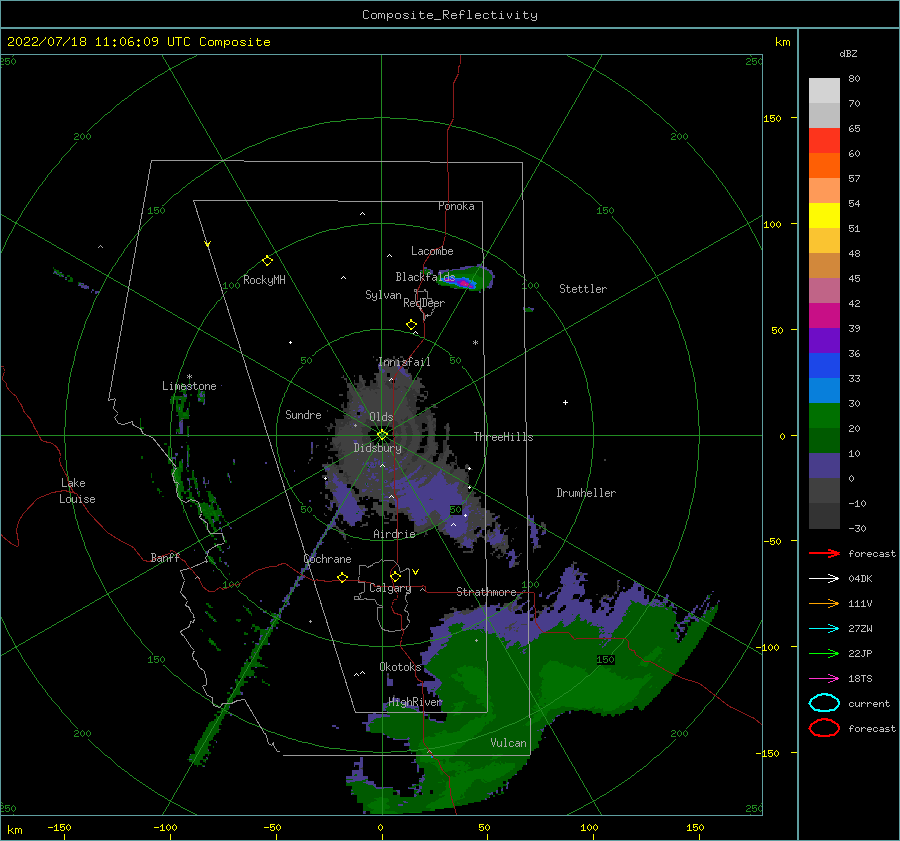
Task: Click the Lake Louise label
Action: click(x=77, y=491)
